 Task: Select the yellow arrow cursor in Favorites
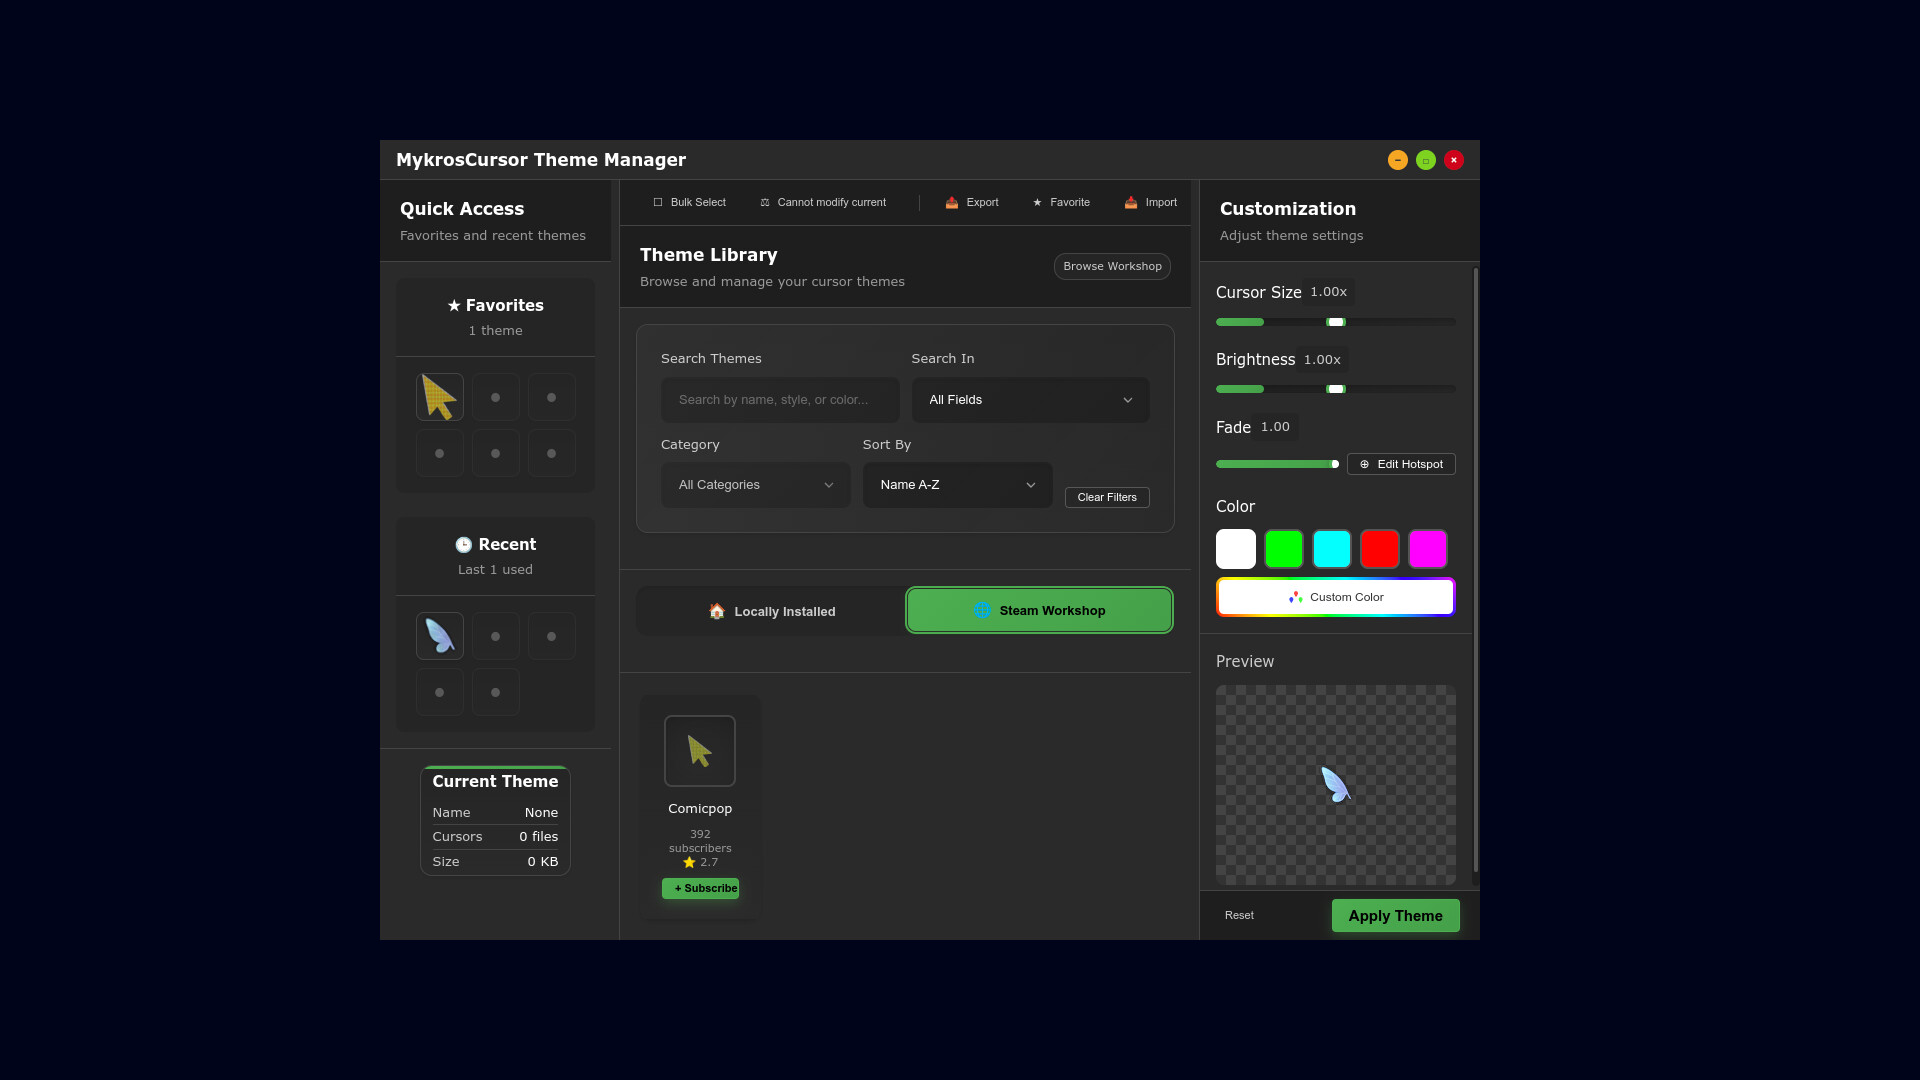(x=439, y=397)
